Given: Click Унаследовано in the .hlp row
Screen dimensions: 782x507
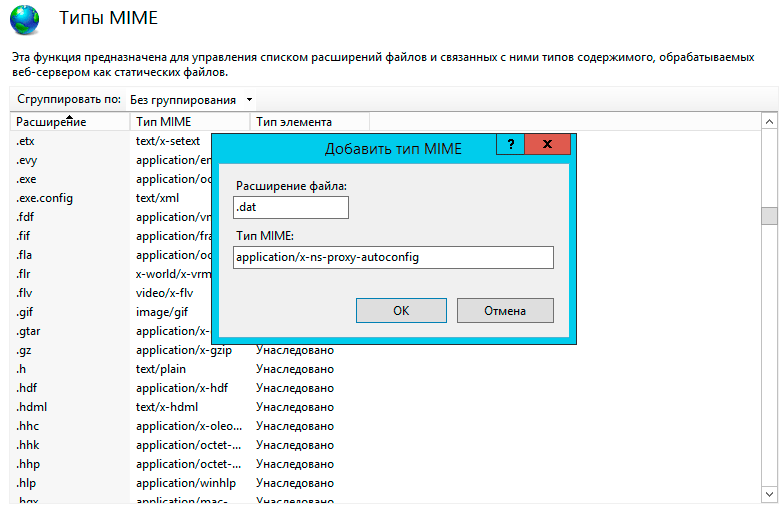Looking at the screenshot, I should pyautogui.click(x=295, y=483).
